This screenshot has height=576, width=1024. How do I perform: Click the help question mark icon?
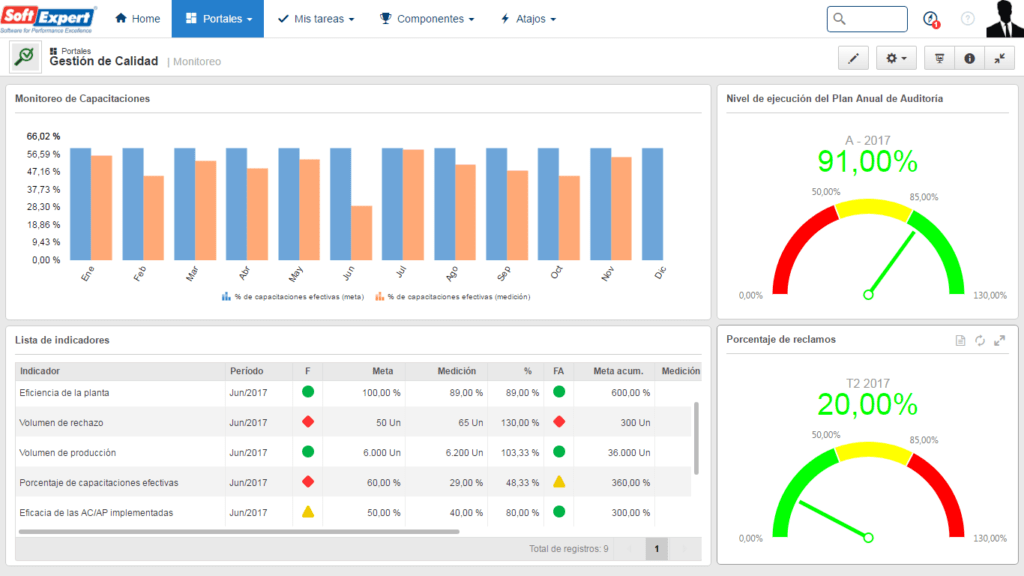(967, 19)
